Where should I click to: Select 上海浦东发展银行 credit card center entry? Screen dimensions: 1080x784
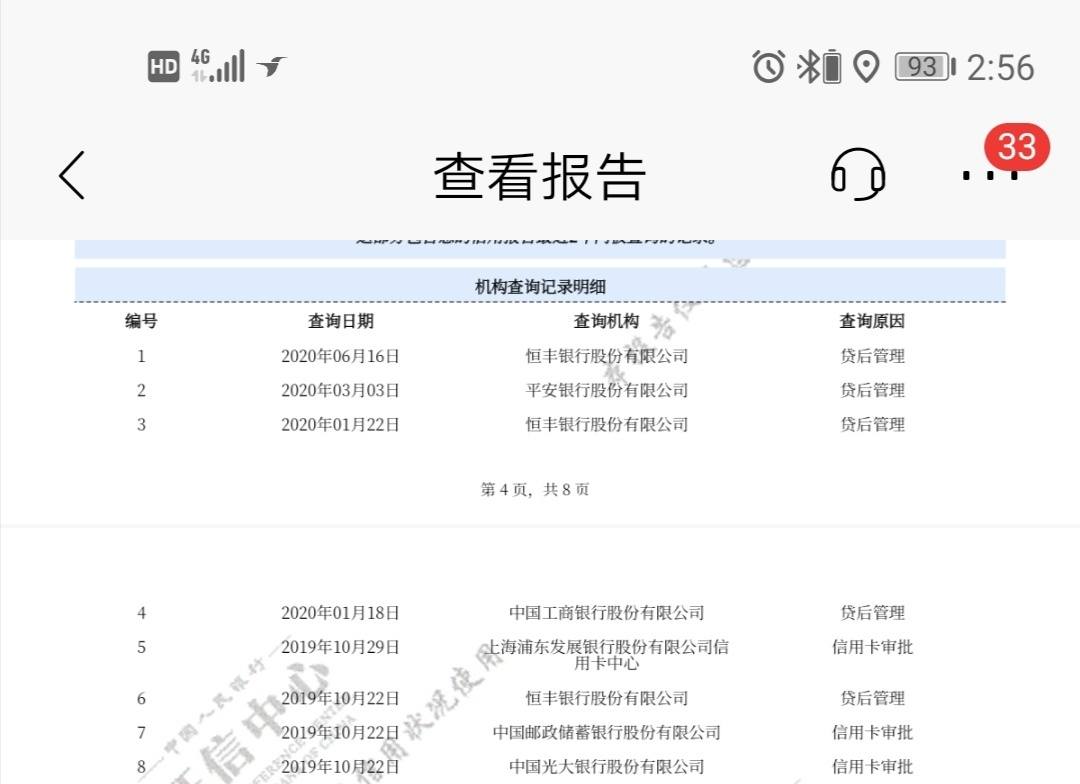click(x=607, y=655)
